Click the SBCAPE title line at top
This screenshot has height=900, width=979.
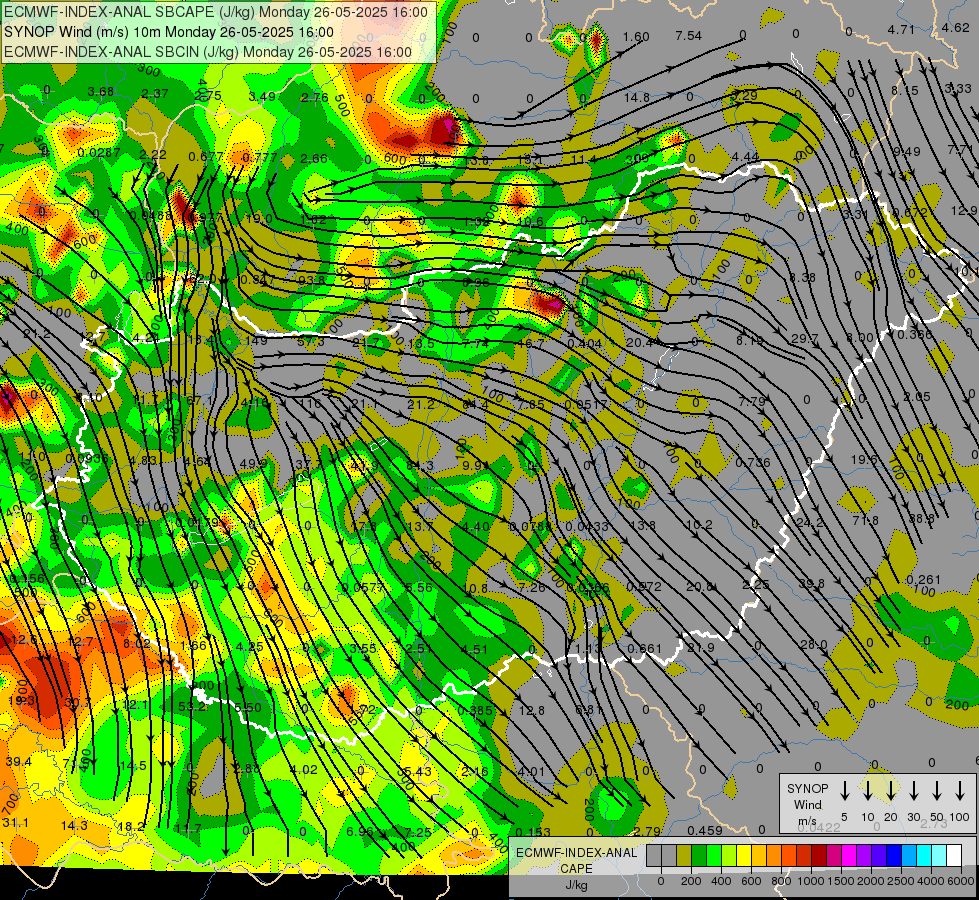(x=215, y=12)
